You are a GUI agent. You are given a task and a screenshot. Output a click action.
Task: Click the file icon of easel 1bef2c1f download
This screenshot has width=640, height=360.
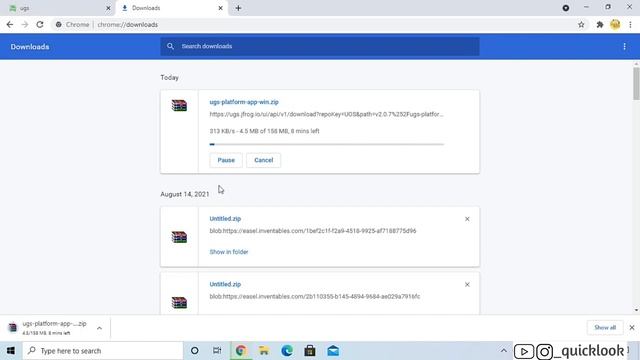click(179, 237)
